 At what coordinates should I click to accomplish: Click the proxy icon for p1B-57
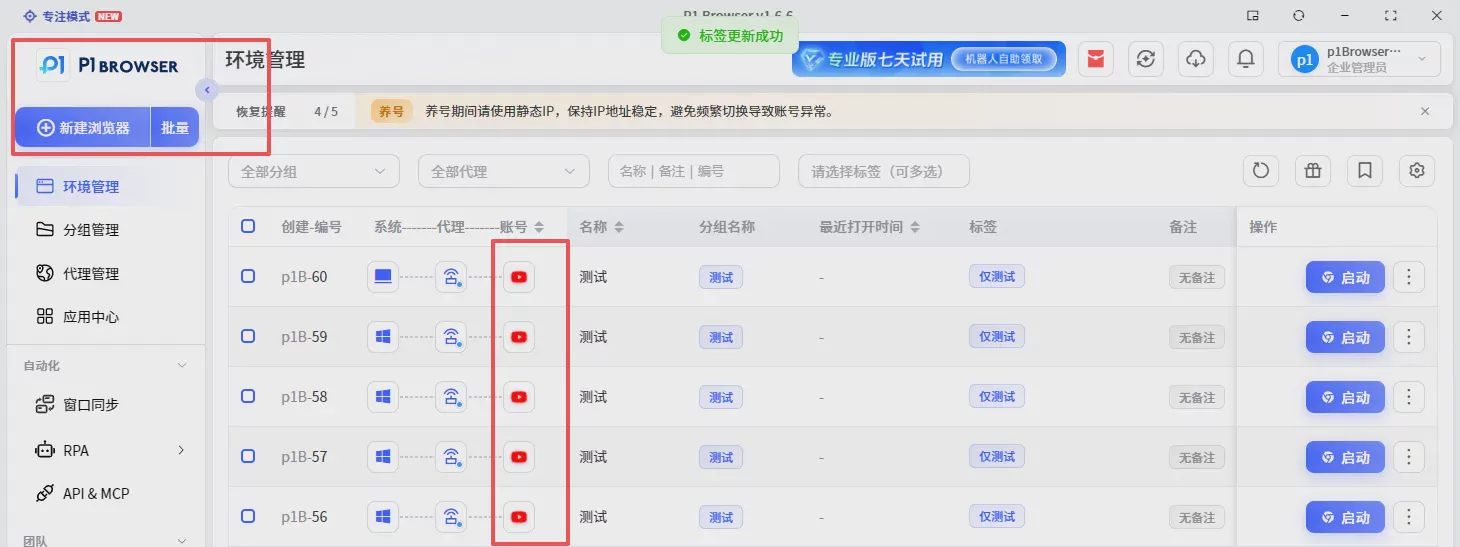coord(451,457)
